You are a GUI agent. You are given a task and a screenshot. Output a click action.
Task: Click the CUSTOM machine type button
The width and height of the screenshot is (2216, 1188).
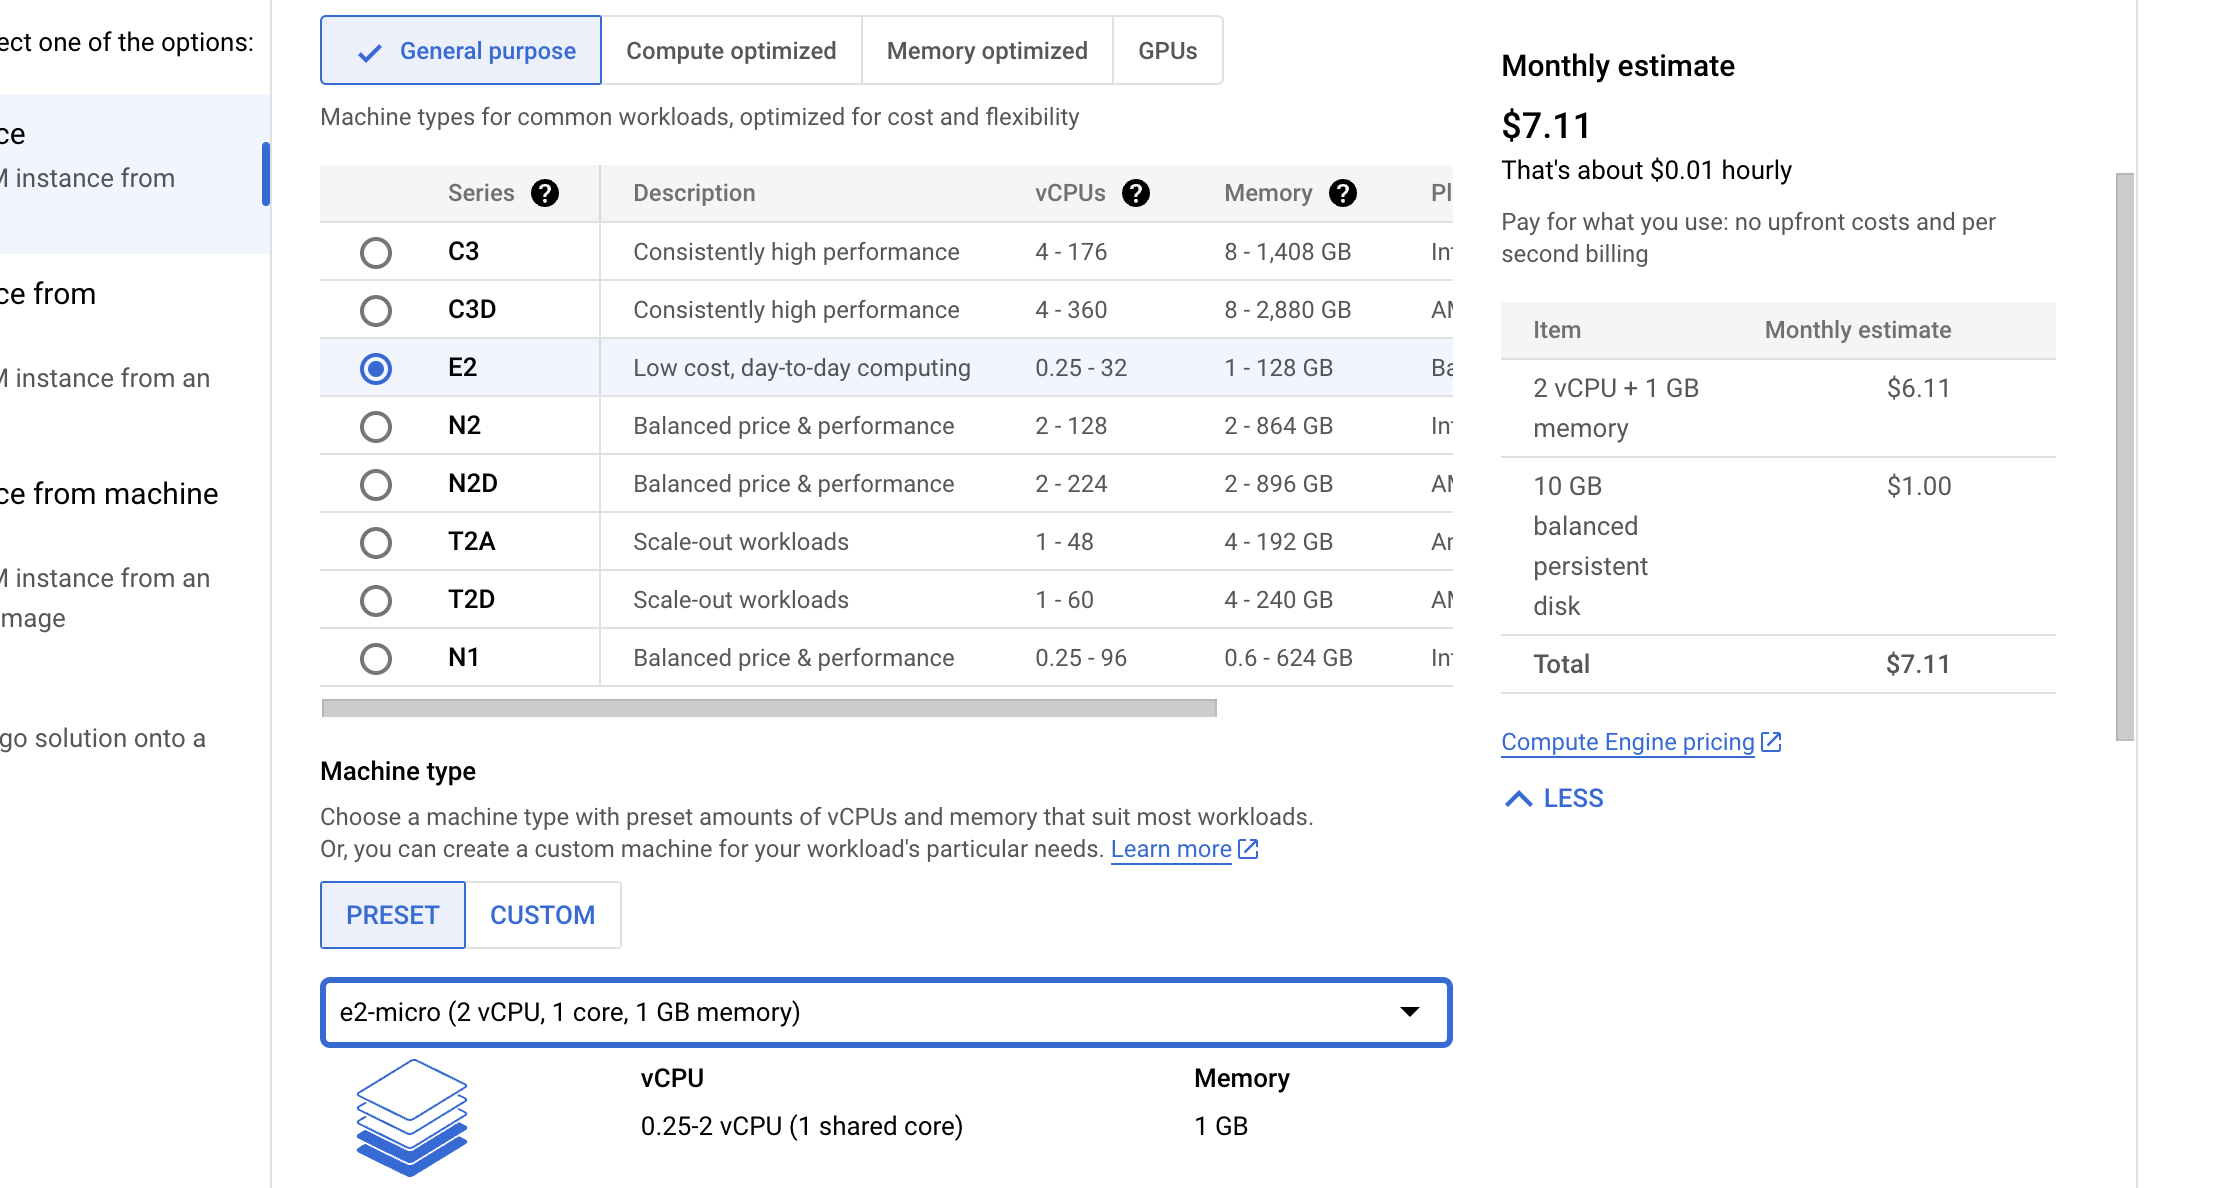click(x=542, y=915)
